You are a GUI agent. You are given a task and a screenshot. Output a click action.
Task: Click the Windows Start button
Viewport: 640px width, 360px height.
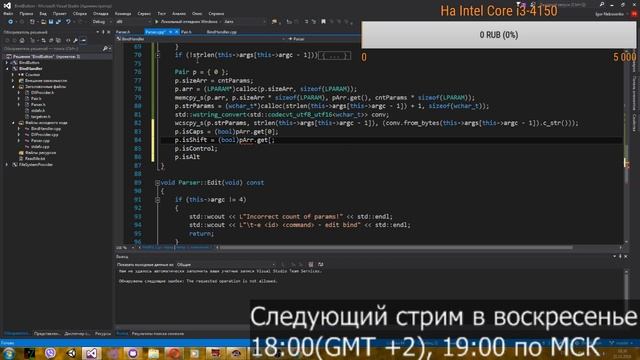pyautogui.click(x=9, y=353)
